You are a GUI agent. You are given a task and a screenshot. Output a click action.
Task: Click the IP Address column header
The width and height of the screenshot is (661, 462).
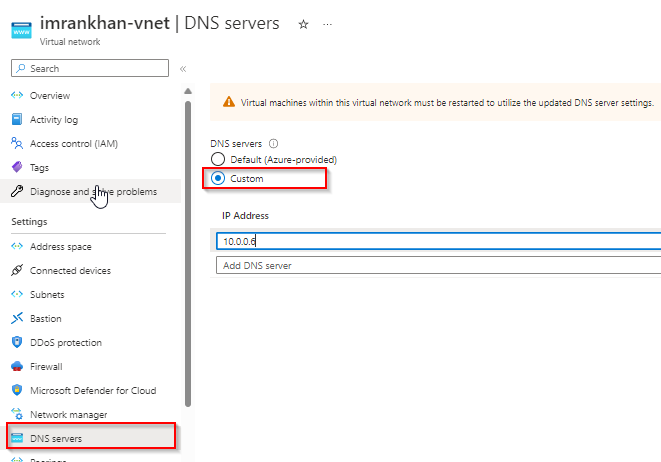tap(245, 216)
